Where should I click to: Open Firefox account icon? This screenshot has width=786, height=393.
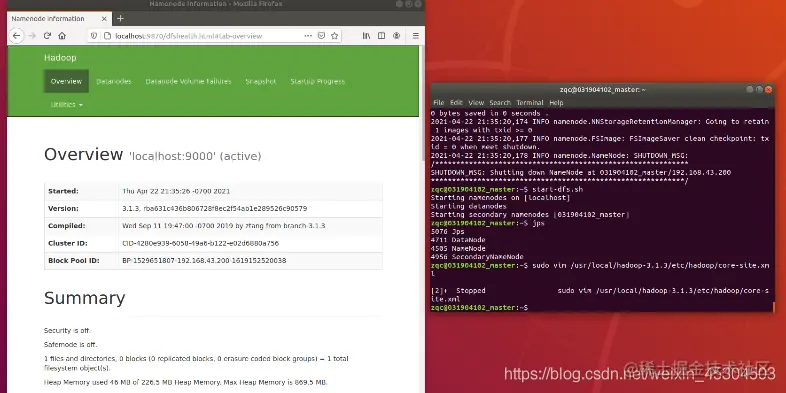point(397,36)
